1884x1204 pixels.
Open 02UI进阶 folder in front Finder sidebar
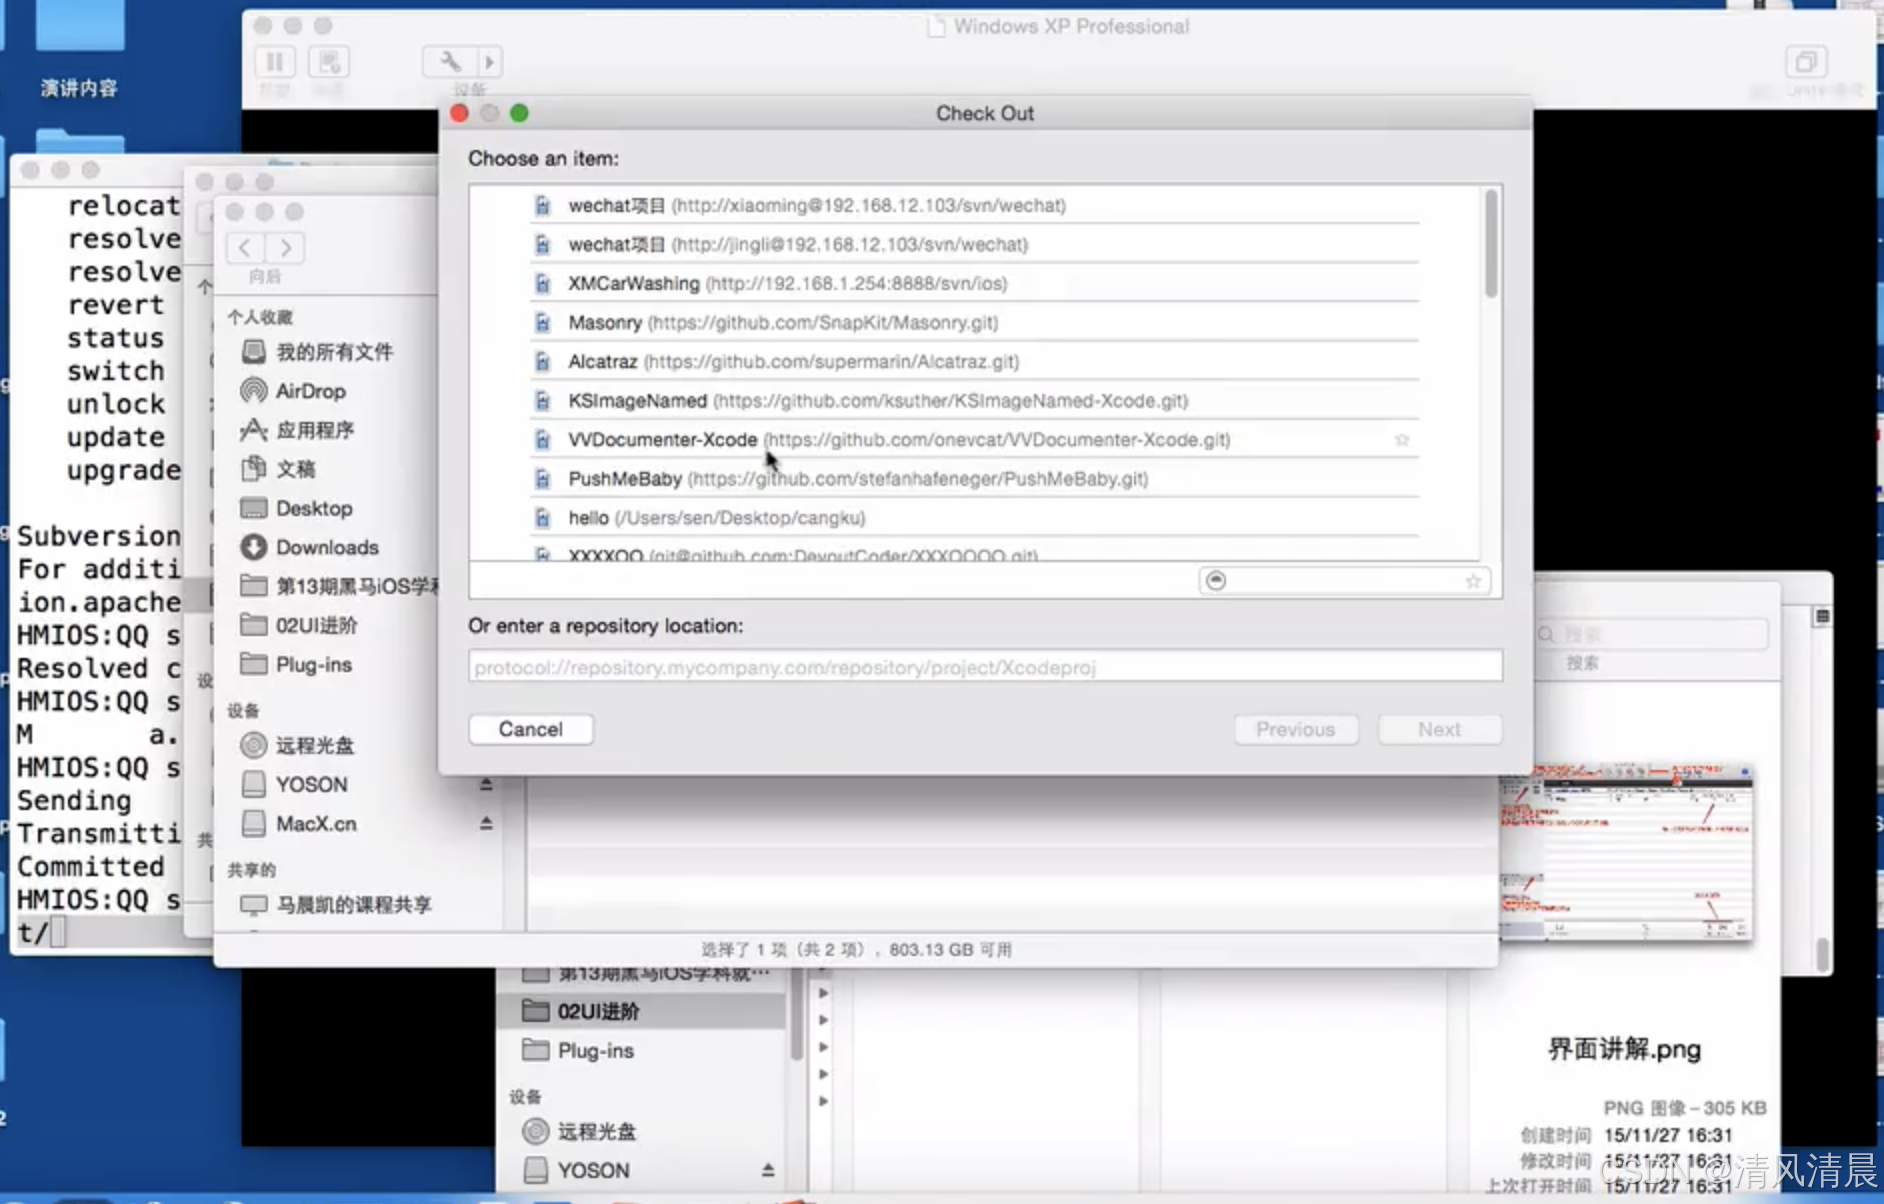coord(299,625)
